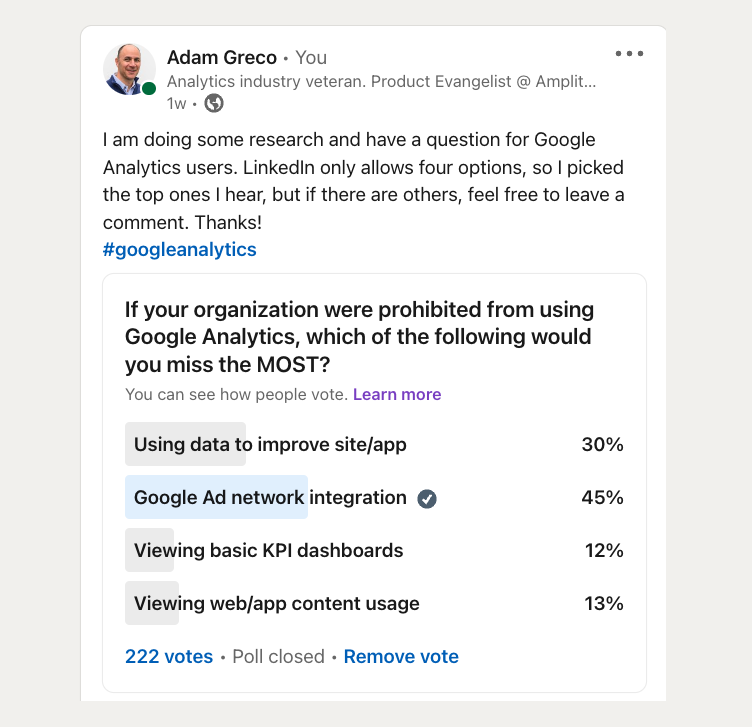Select the Viewing web/app content usage option

(375, 603)
